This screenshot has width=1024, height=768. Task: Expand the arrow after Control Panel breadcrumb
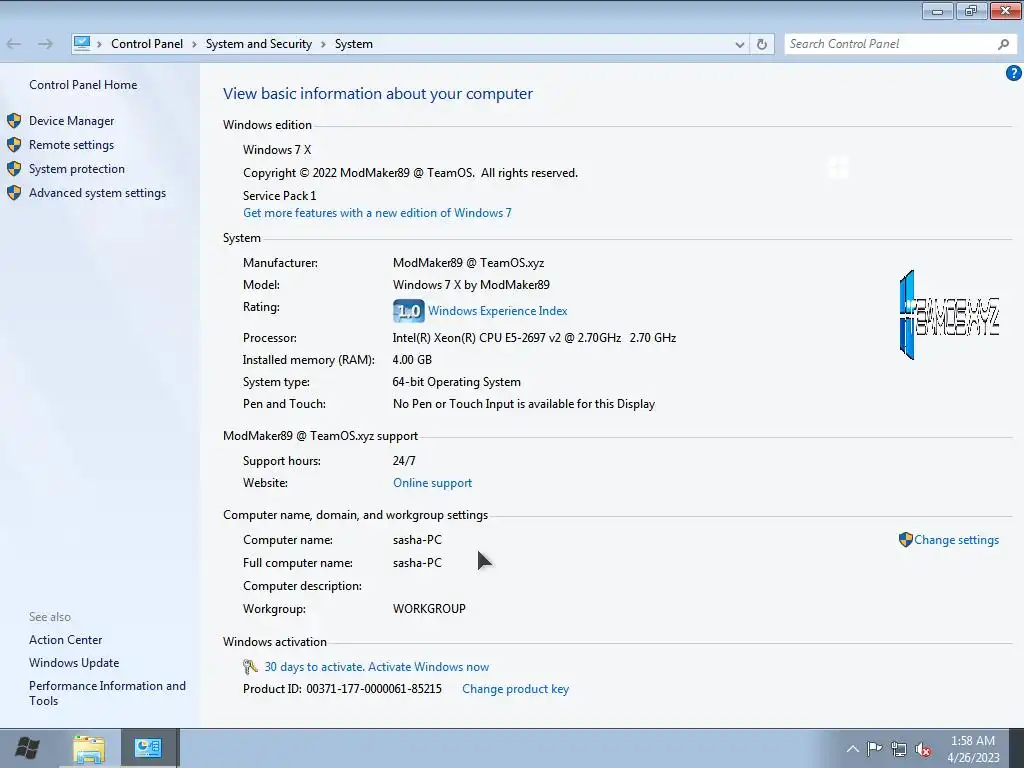[194, 44]
